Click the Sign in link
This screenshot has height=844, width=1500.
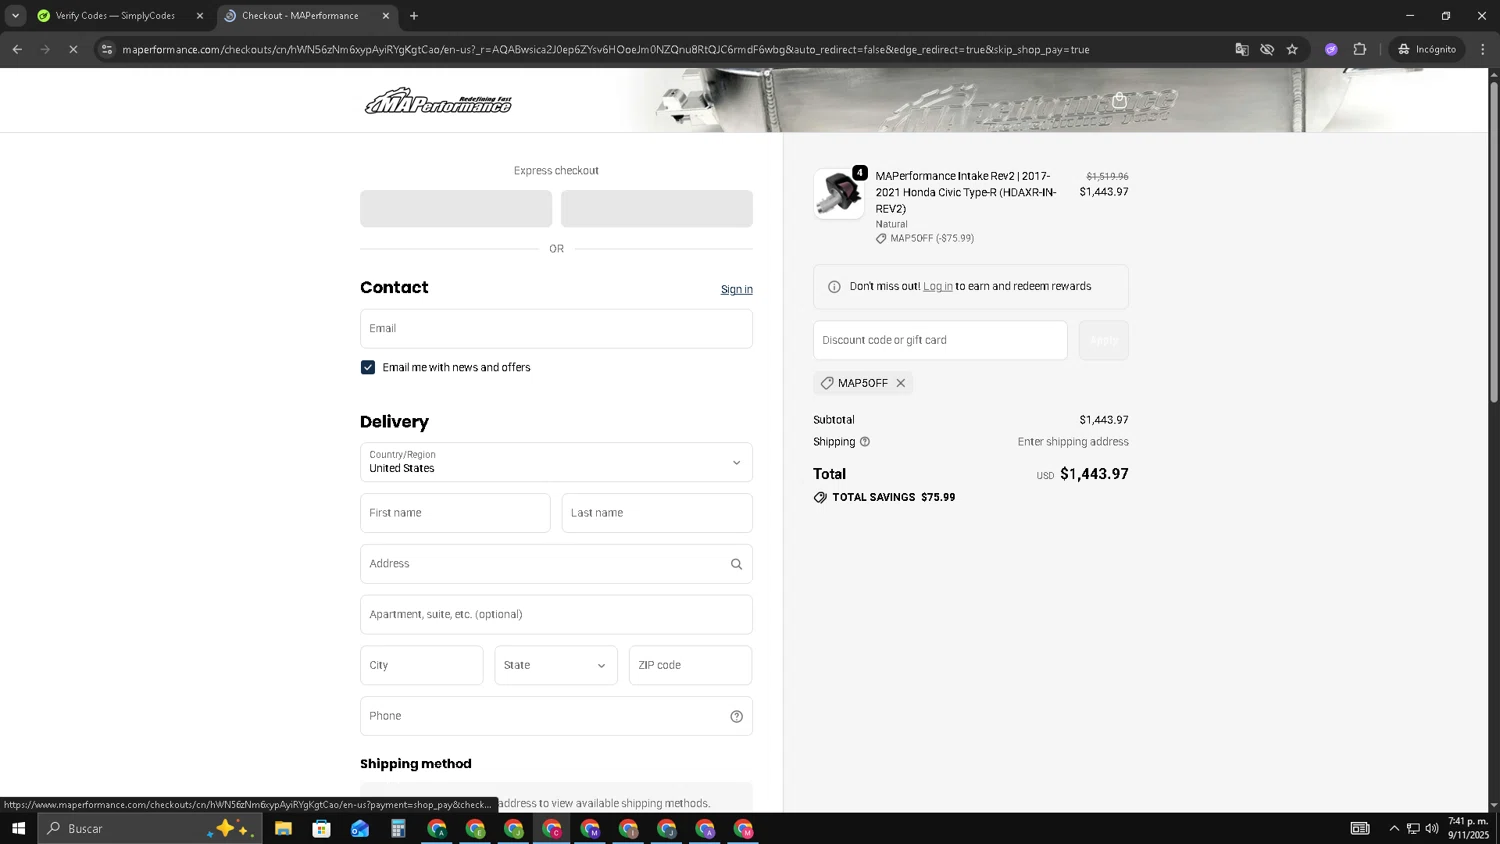click(737, 289)
